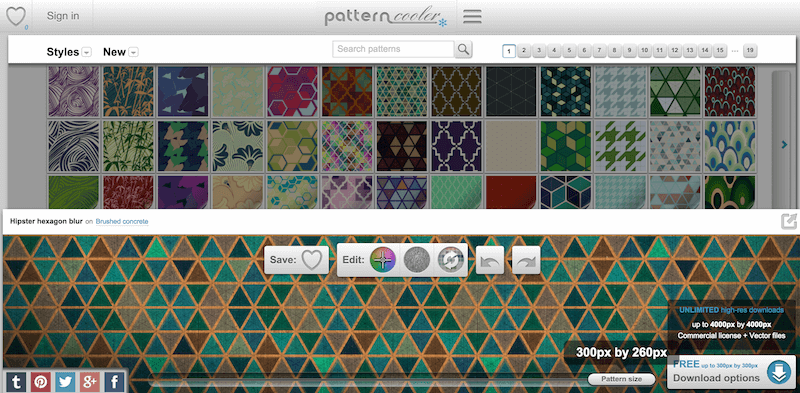Viewport: 800px width, 393px height.
Task: Select the plain black triangle grid thumbnail
Action: [x=511, y=91]
